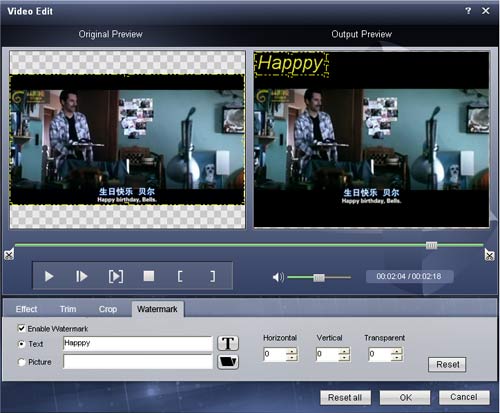
Task: Increase the Horizontal value with the up arrow
Action: pos(292,351)
